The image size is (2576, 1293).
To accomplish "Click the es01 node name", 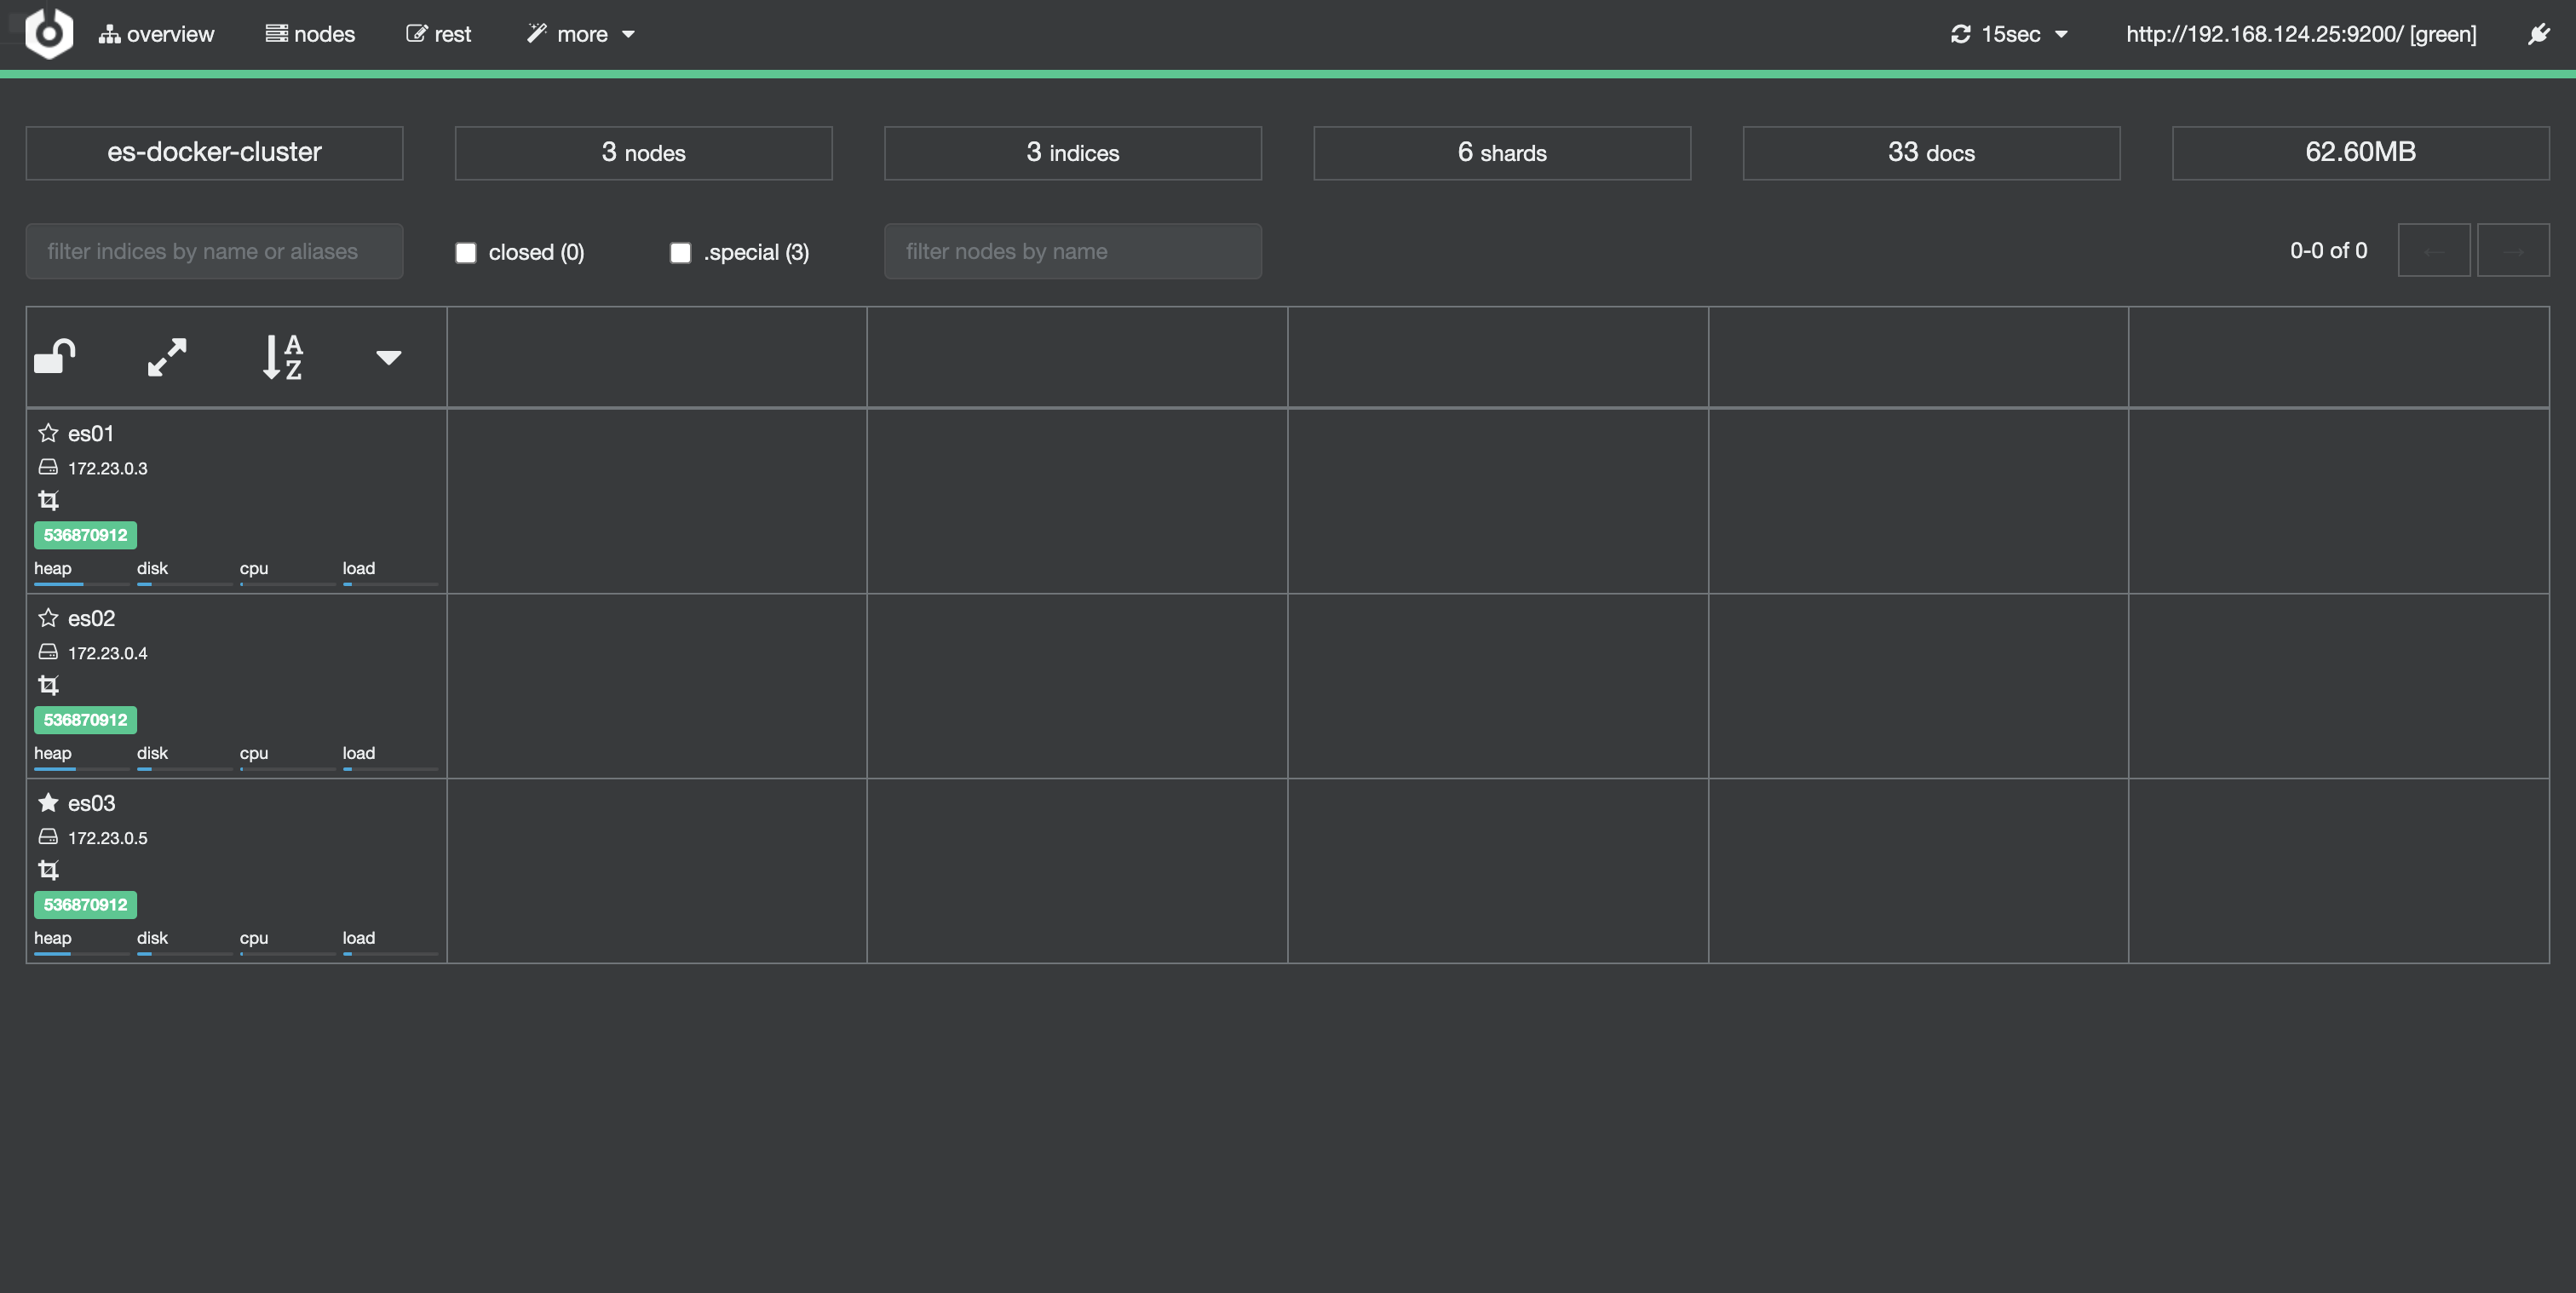I will click(x=91, y=433).
